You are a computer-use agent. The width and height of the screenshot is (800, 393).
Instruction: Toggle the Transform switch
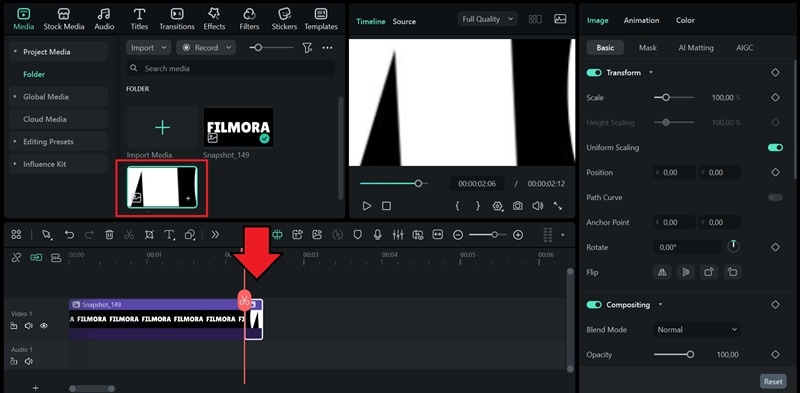tap(594, 73)
